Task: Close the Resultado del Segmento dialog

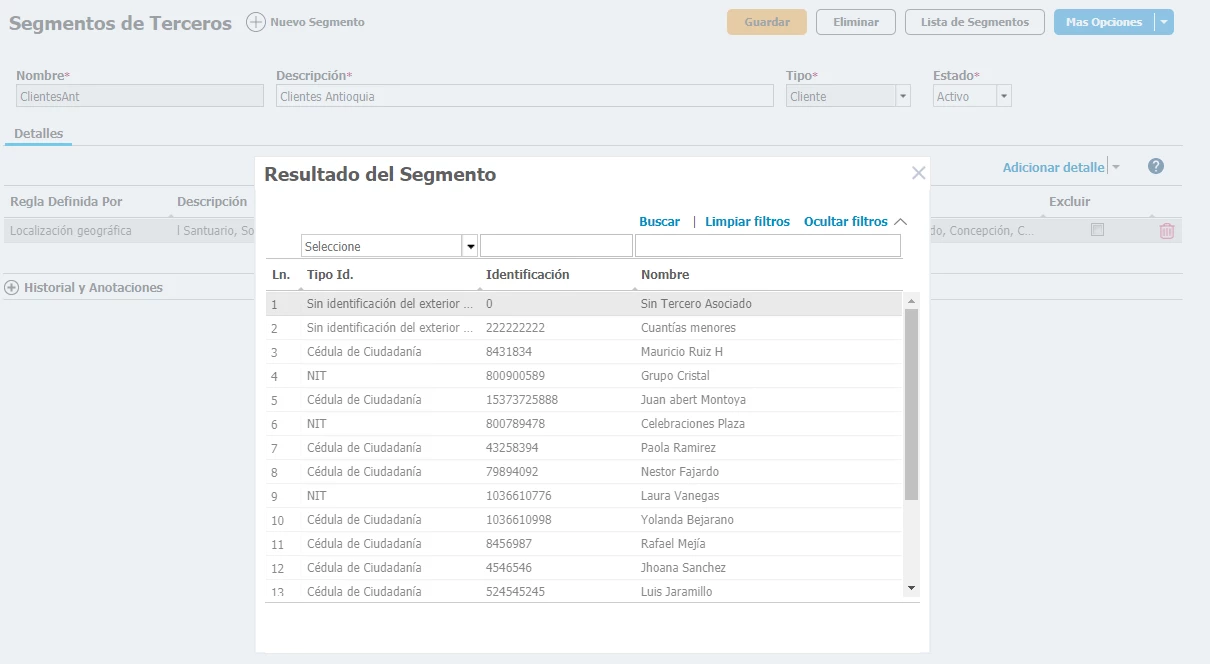Action: 918,173
